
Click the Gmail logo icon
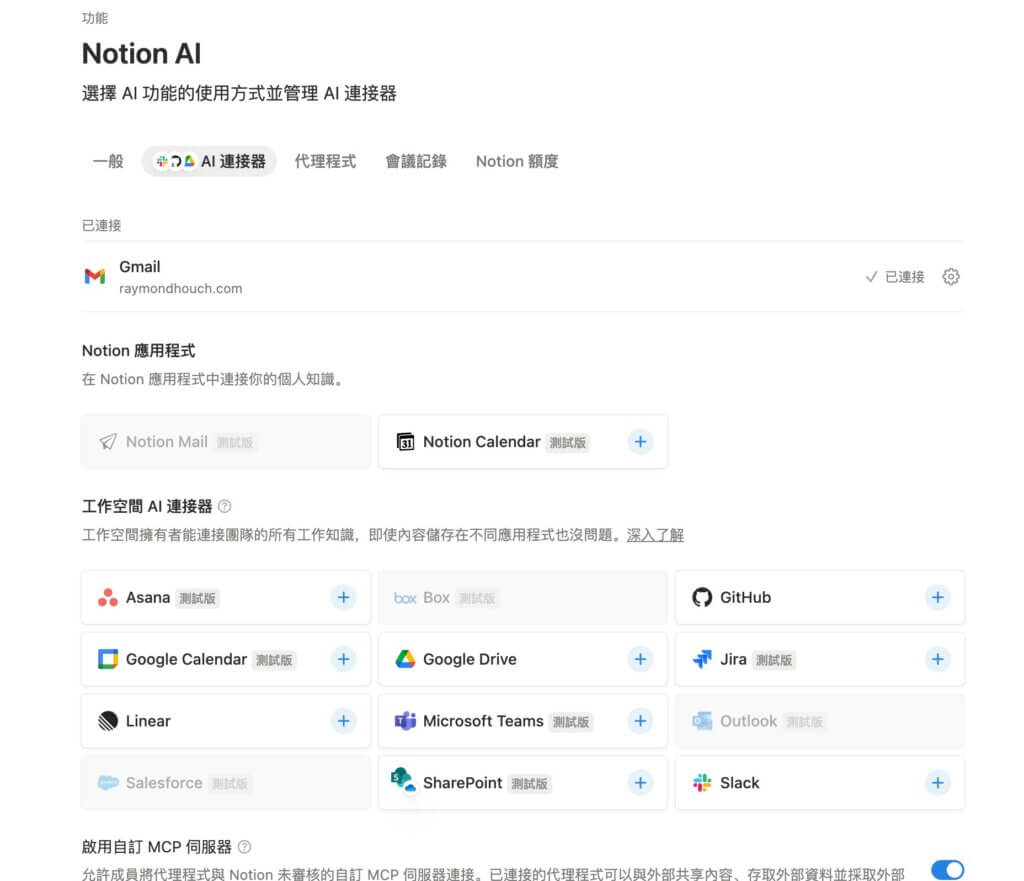(95, 276)
